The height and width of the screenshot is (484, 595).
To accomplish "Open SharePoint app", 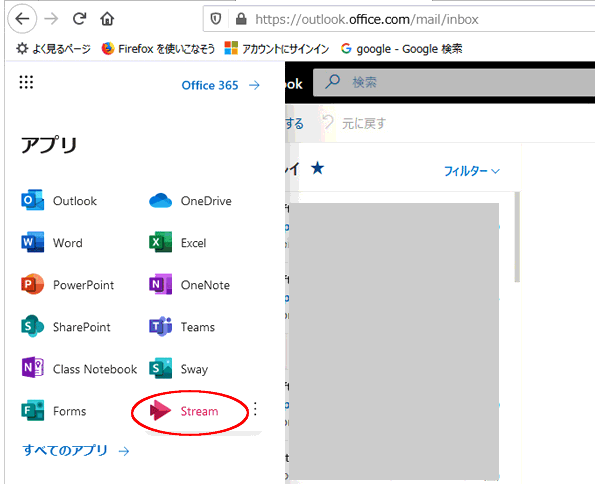I will pyautogui.click(x=66, y=327).
